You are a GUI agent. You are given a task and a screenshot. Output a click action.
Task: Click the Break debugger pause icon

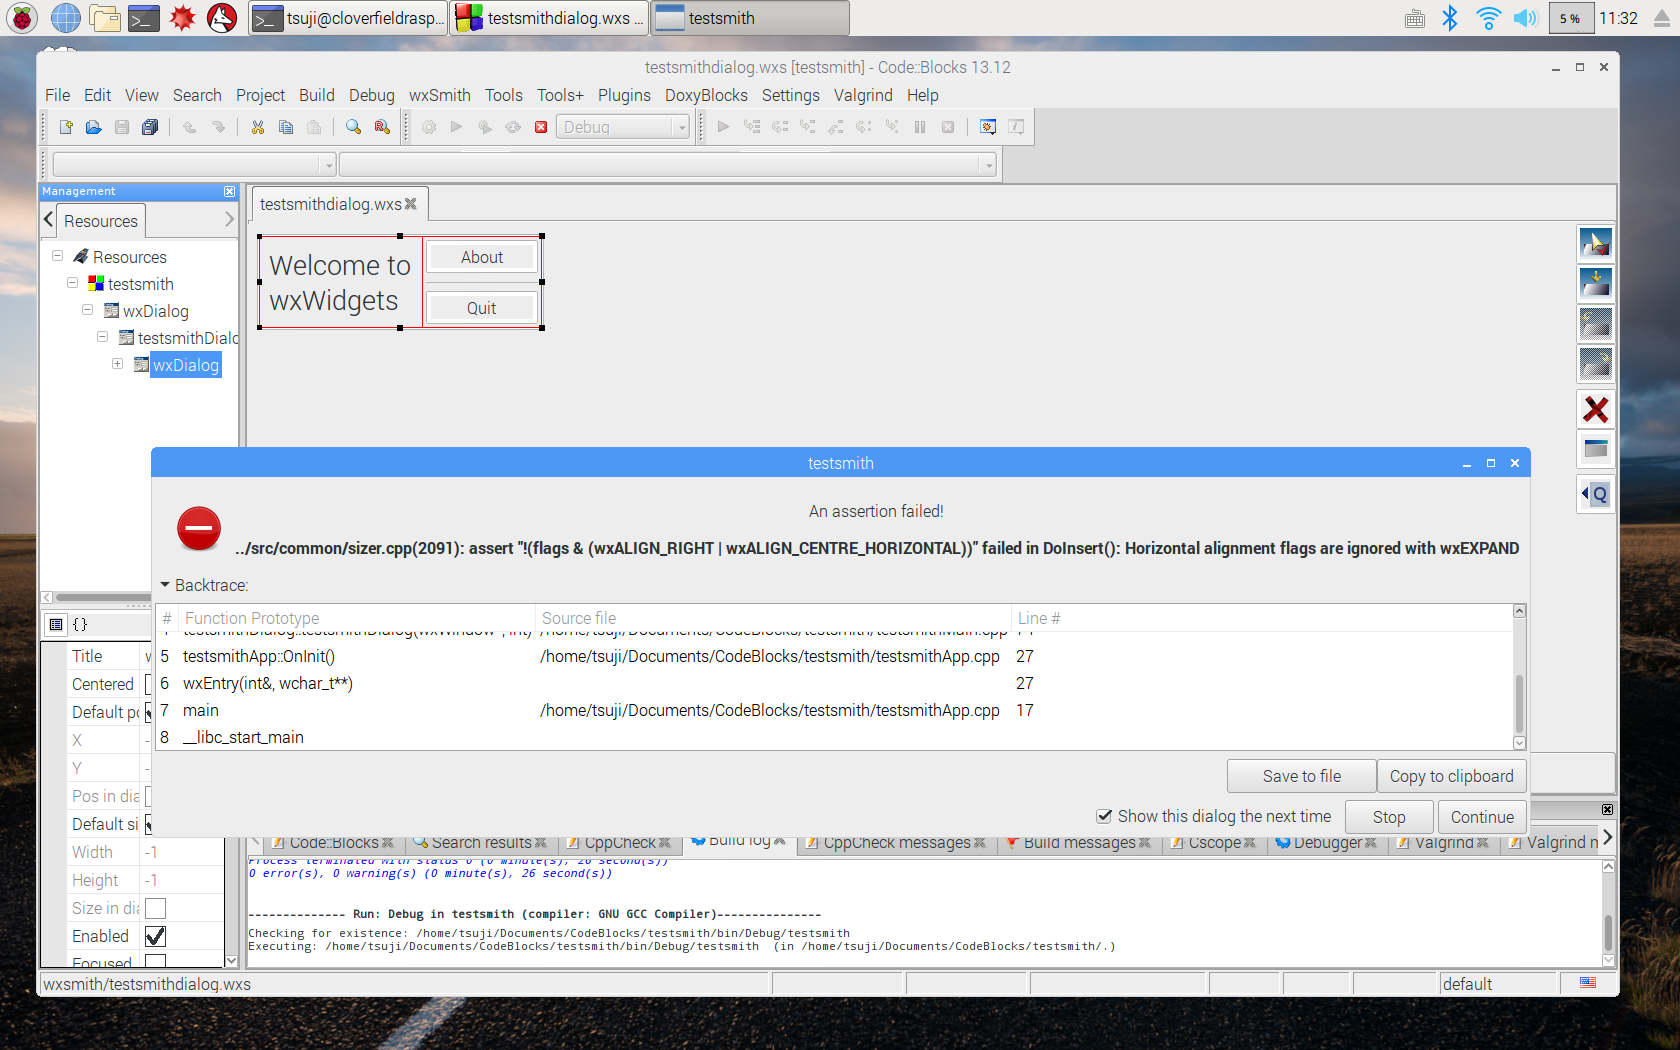pos(920,127)
